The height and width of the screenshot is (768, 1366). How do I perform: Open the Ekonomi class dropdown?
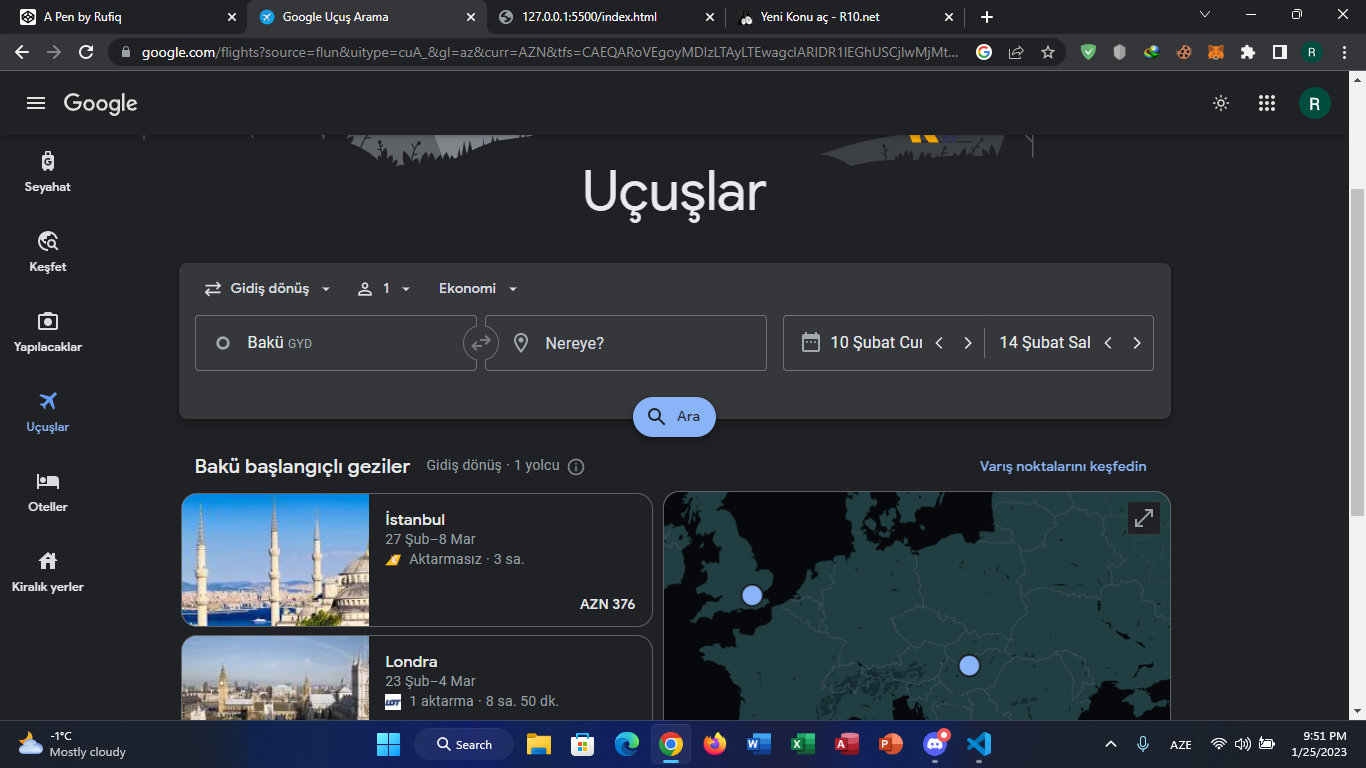[478, 289]
